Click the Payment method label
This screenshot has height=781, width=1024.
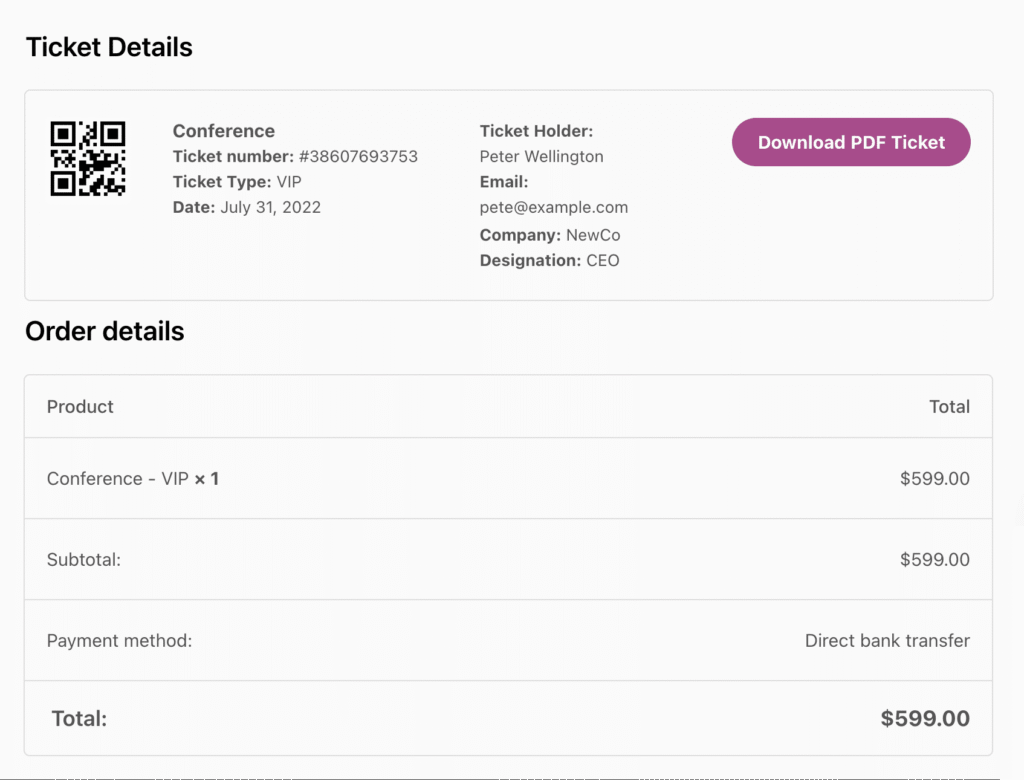coord(119,641)
